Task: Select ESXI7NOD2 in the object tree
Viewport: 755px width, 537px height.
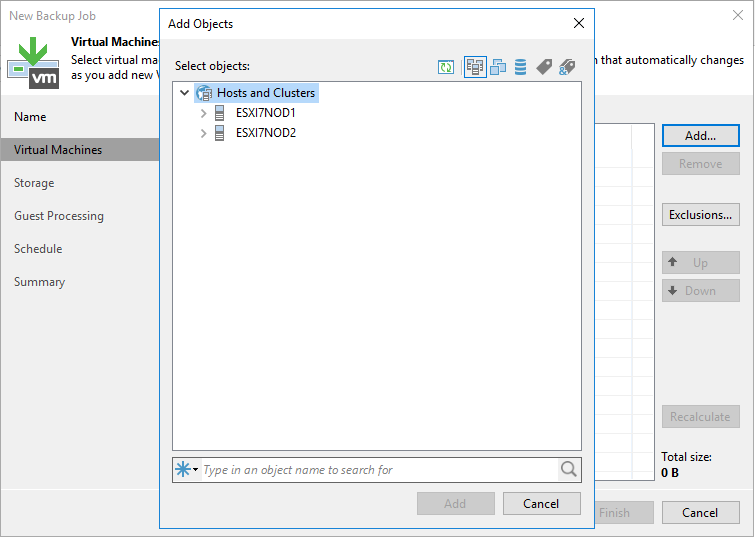Action: point(265,133)
